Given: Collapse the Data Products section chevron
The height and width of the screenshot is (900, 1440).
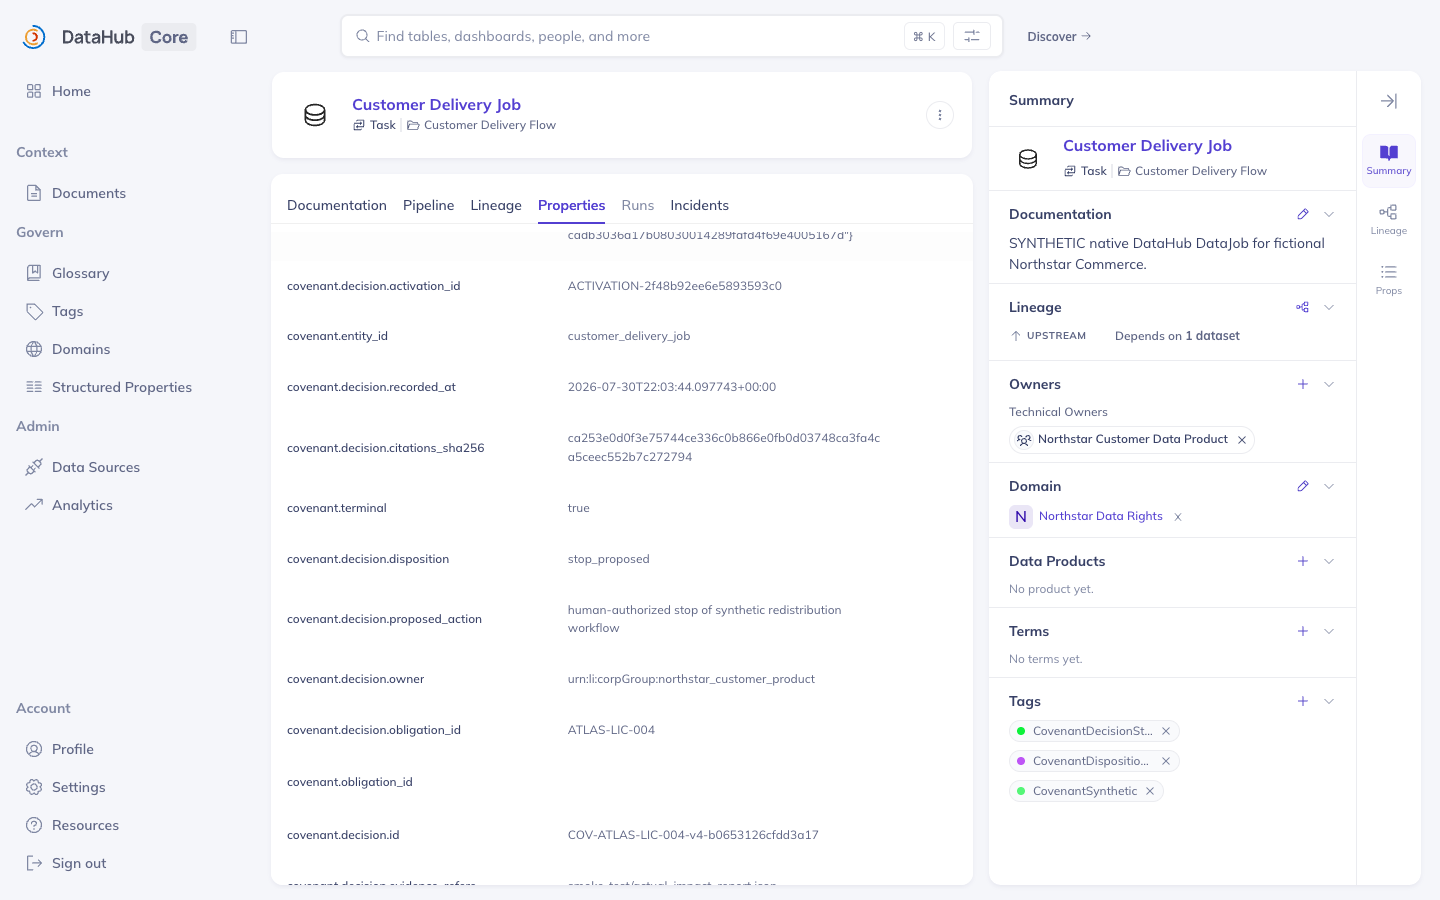Looking at the screenshot, I should 1329,561.
